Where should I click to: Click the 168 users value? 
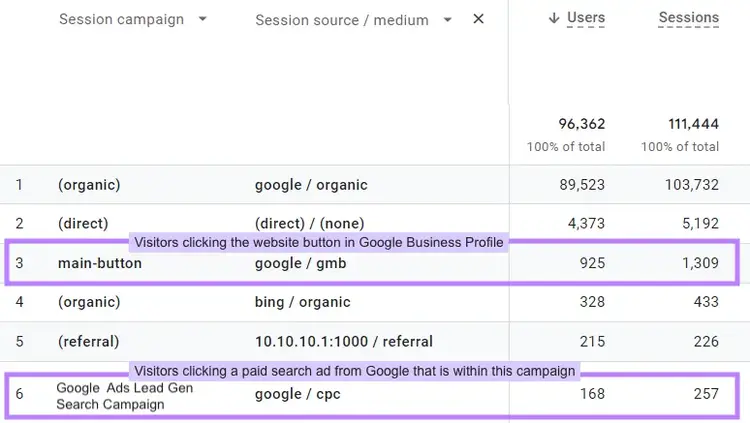[592, 394]
